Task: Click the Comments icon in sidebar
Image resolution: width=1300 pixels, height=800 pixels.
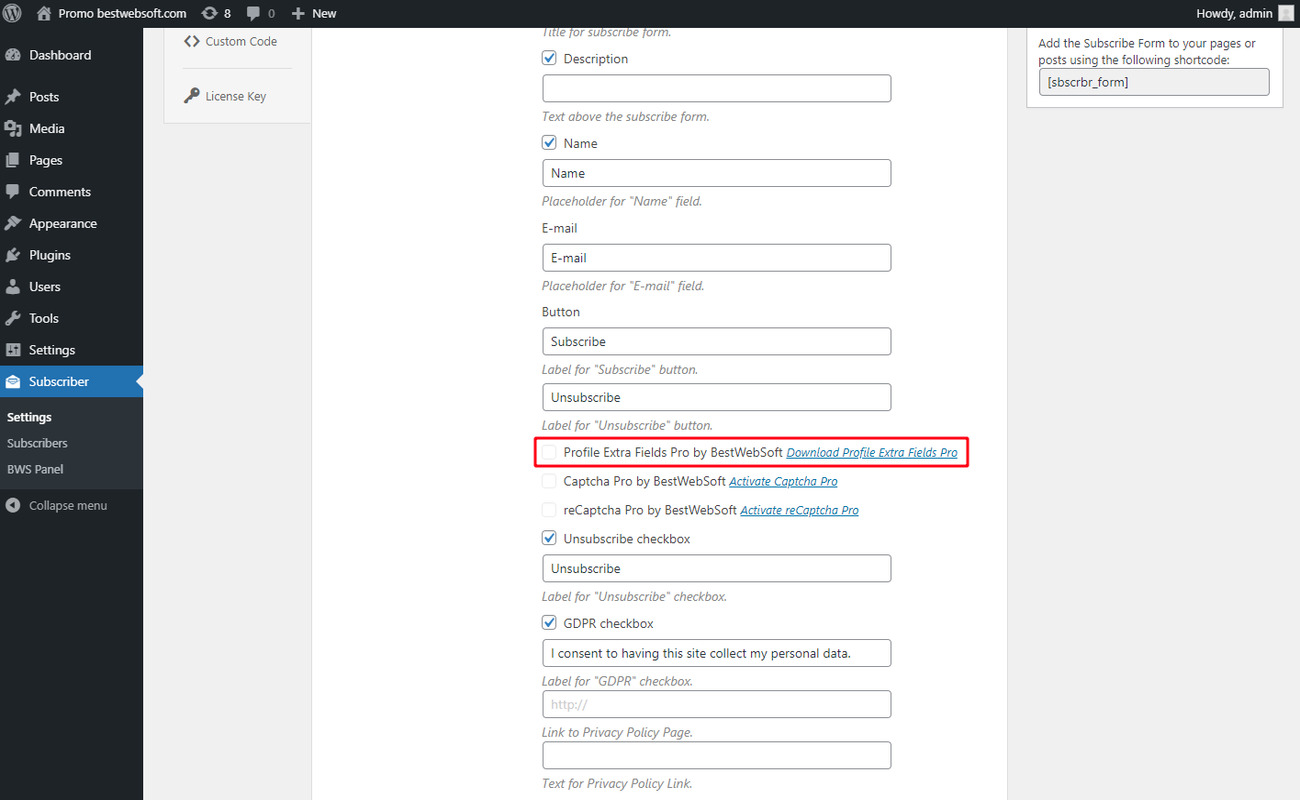Action: coord(13,192)
